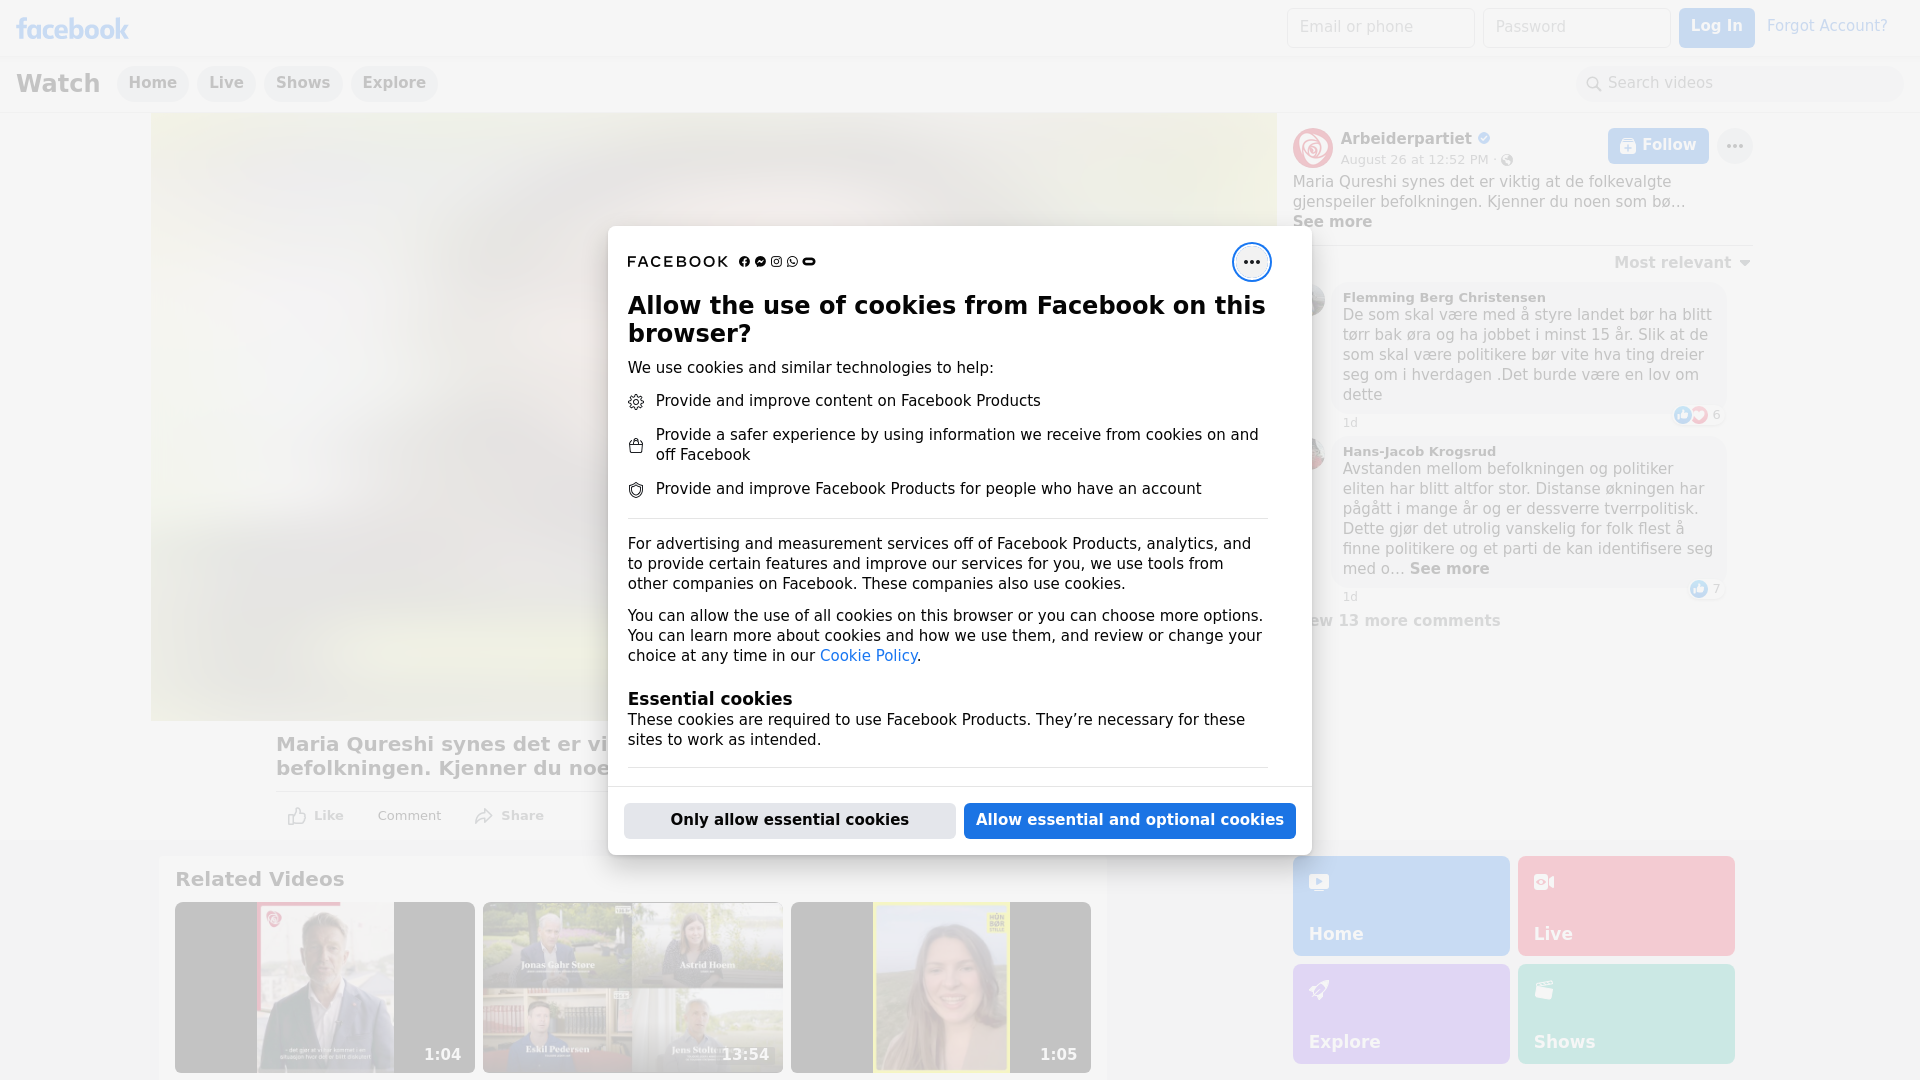This screenshot has width=1920, height=1080.
Task: Expand Hans-Jacob Krogsrud's comment See more
Action: pos(1449,569)
